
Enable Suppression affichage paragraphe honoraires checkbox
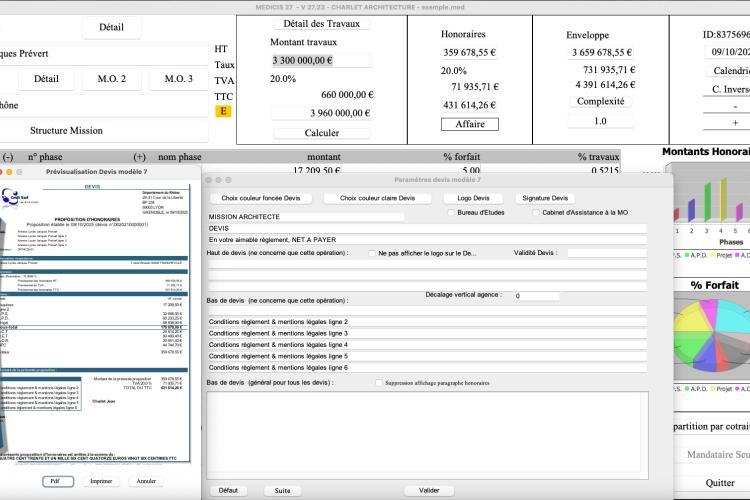pyautogui.click(x=379, y=383)
